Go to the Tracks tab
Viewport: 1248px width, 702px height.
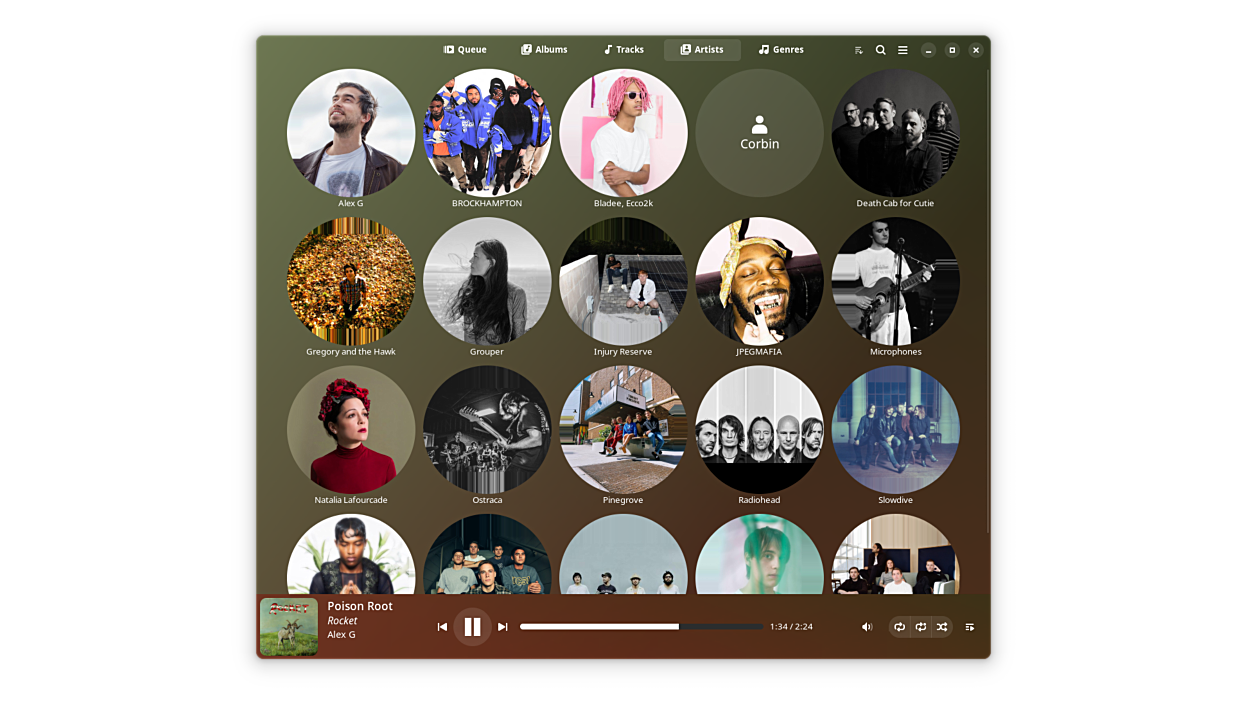(x=624, y=50)
